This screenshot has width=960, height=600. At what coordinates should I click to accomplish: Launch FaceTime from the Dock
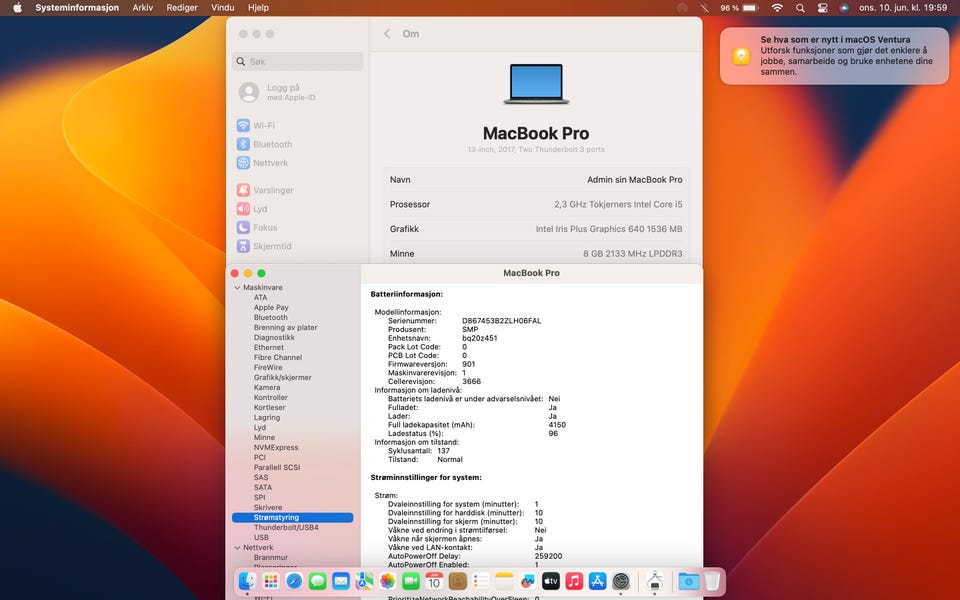pyautogui.click(x=411, y=580)
